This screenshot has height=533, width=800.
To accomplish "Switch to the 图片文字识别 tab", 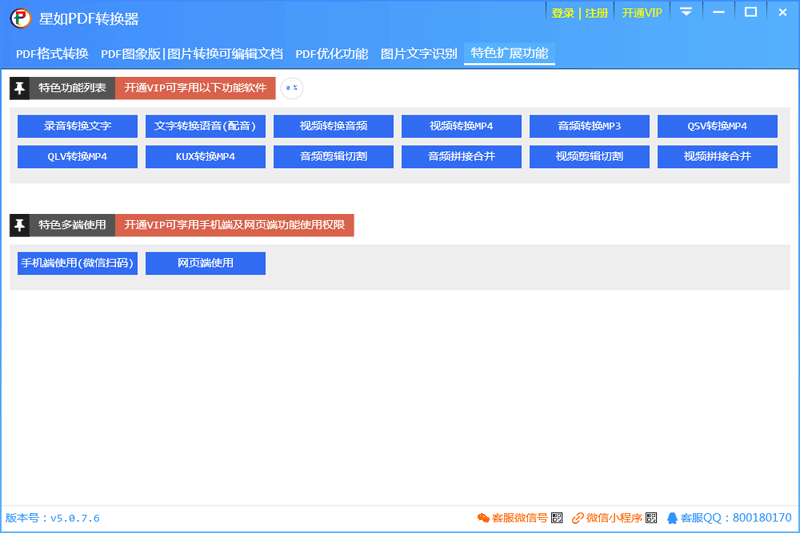I will (418, 54).
